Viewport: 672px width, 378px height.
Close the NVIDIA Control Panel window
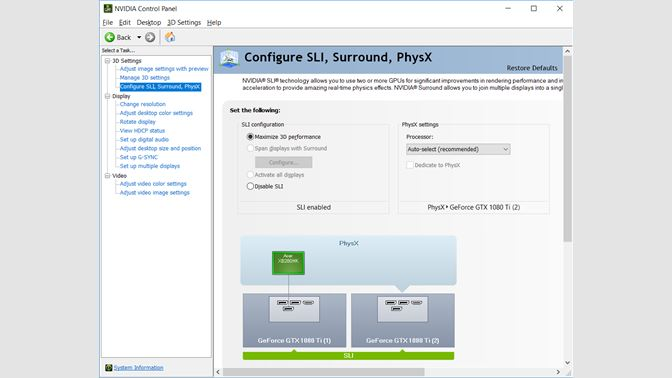point(560,8)
